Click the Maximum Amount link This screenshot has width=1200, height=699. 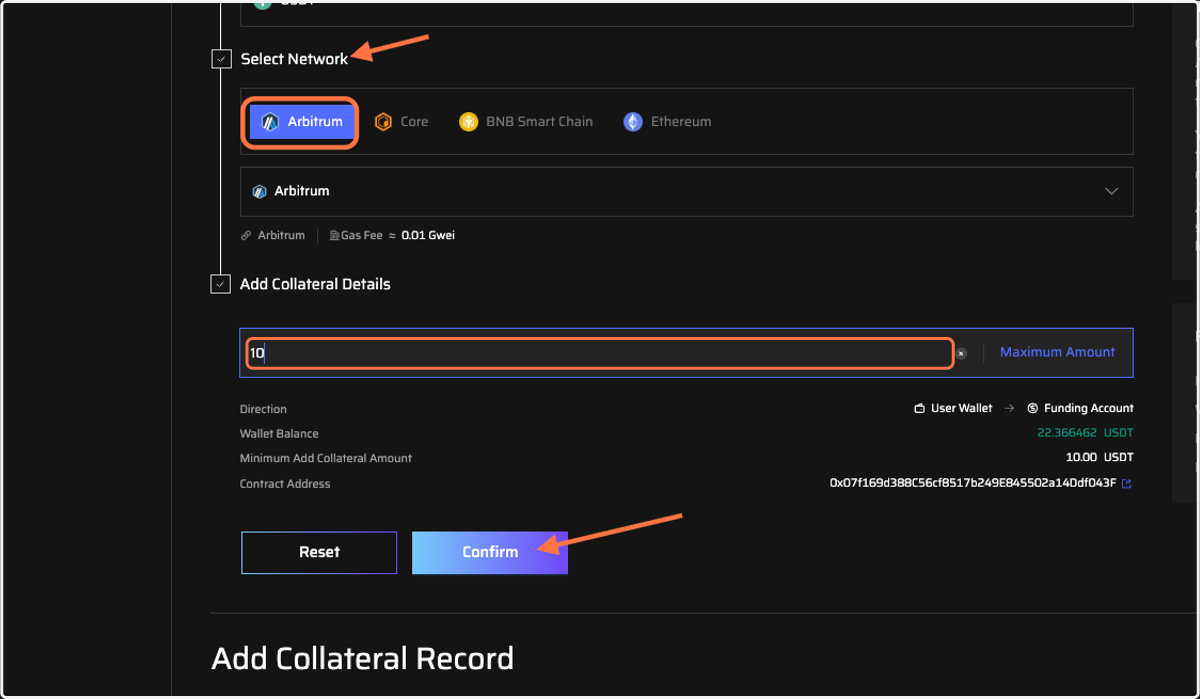point(1057,352)
